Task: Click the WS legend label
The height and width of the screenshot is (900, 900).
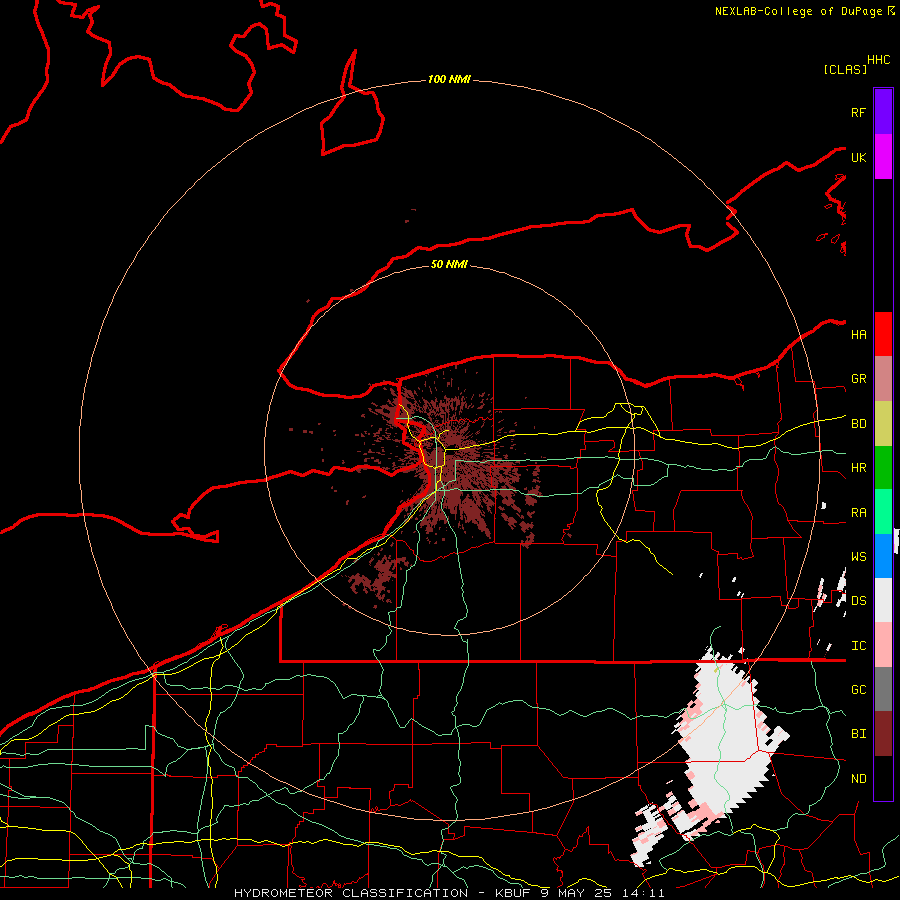Action: [858, 557]
